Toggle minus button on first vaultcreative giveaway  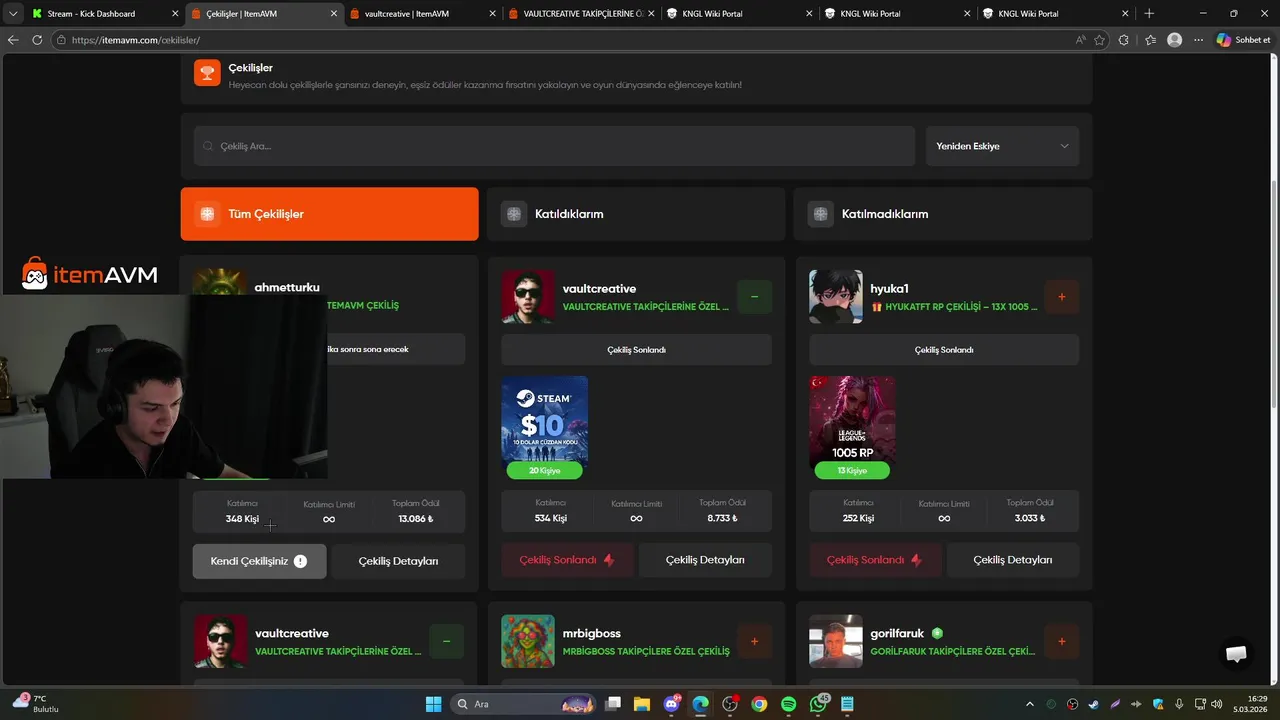pos(754,297)
